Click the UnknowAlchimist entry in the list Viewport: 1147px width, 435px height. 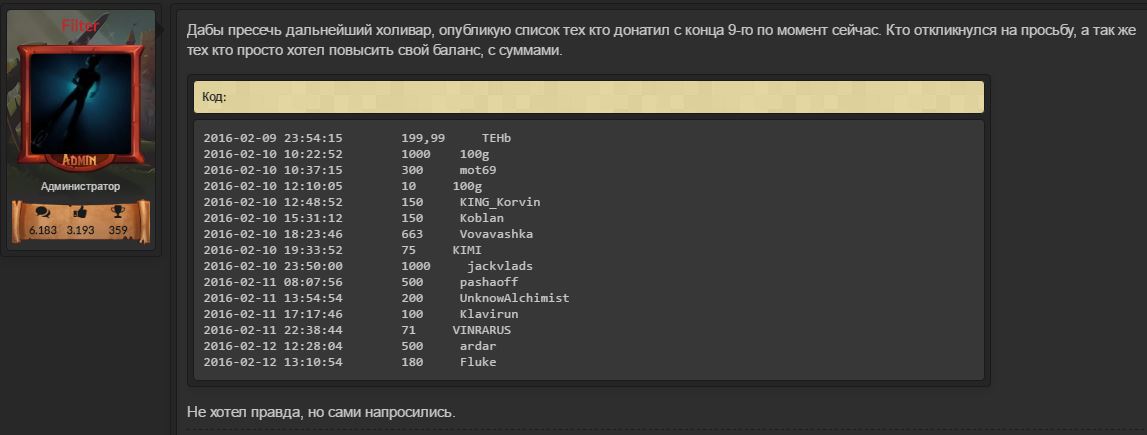(514, 298)
